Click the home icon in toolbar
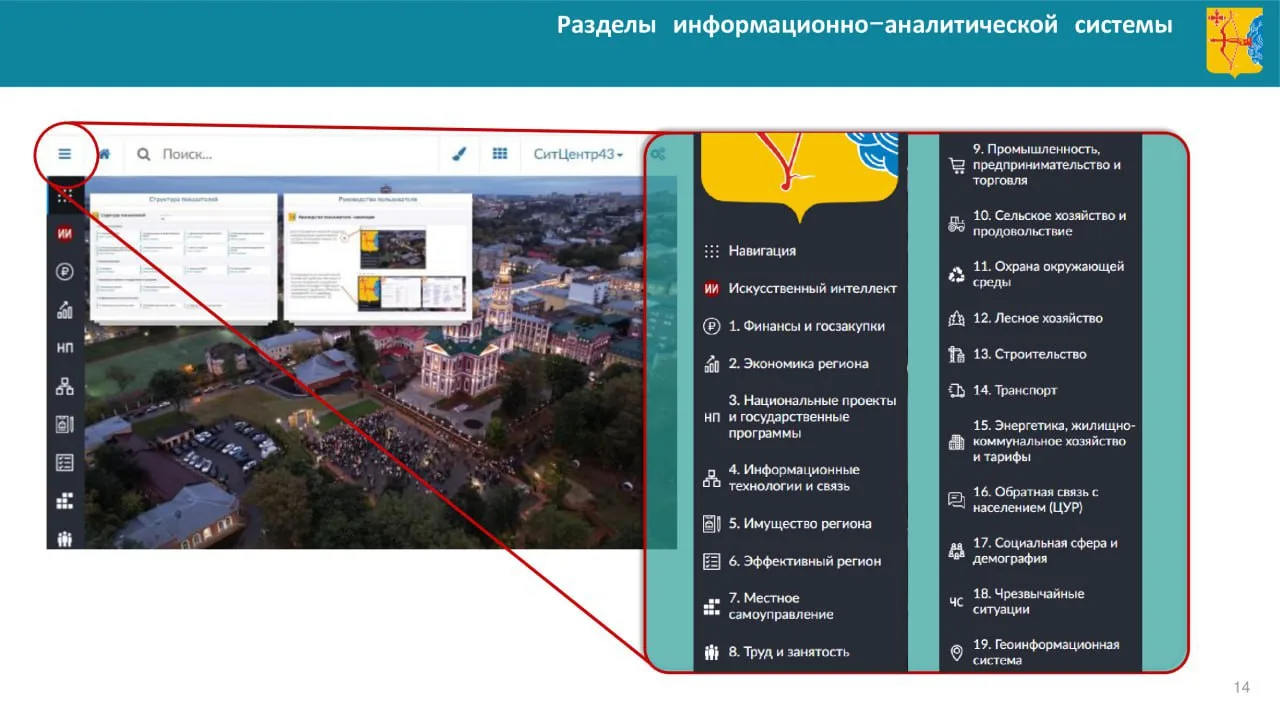The image size is (1280, 719). pyautogui.click(x=104, y=154)
